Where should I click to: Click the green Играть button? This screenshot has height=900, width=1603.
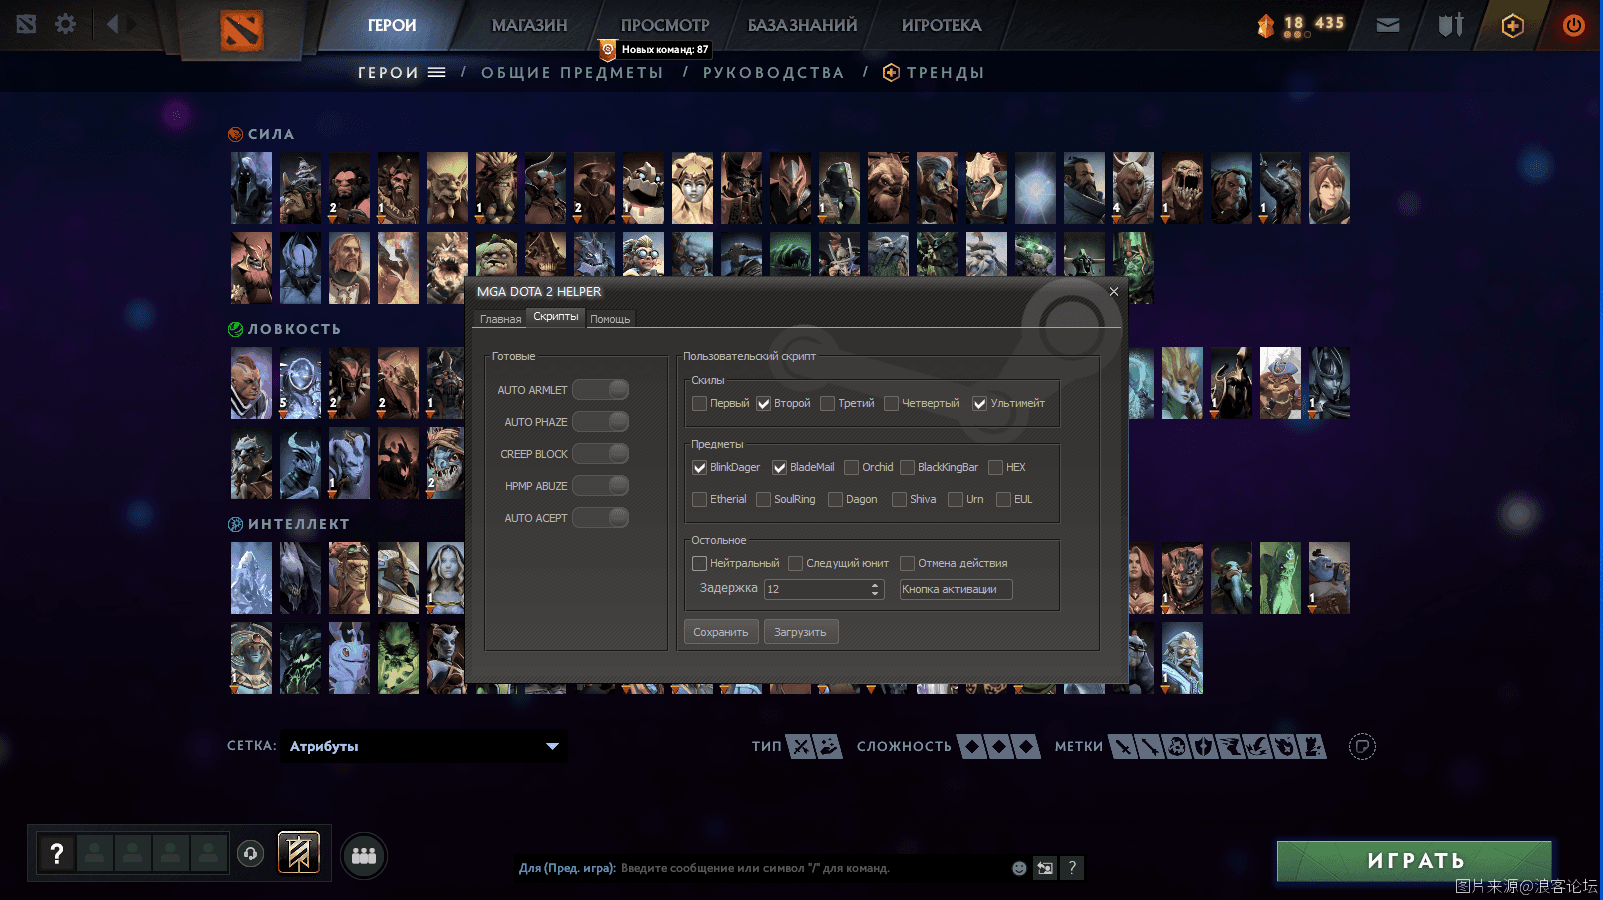tap(1414, 861)
